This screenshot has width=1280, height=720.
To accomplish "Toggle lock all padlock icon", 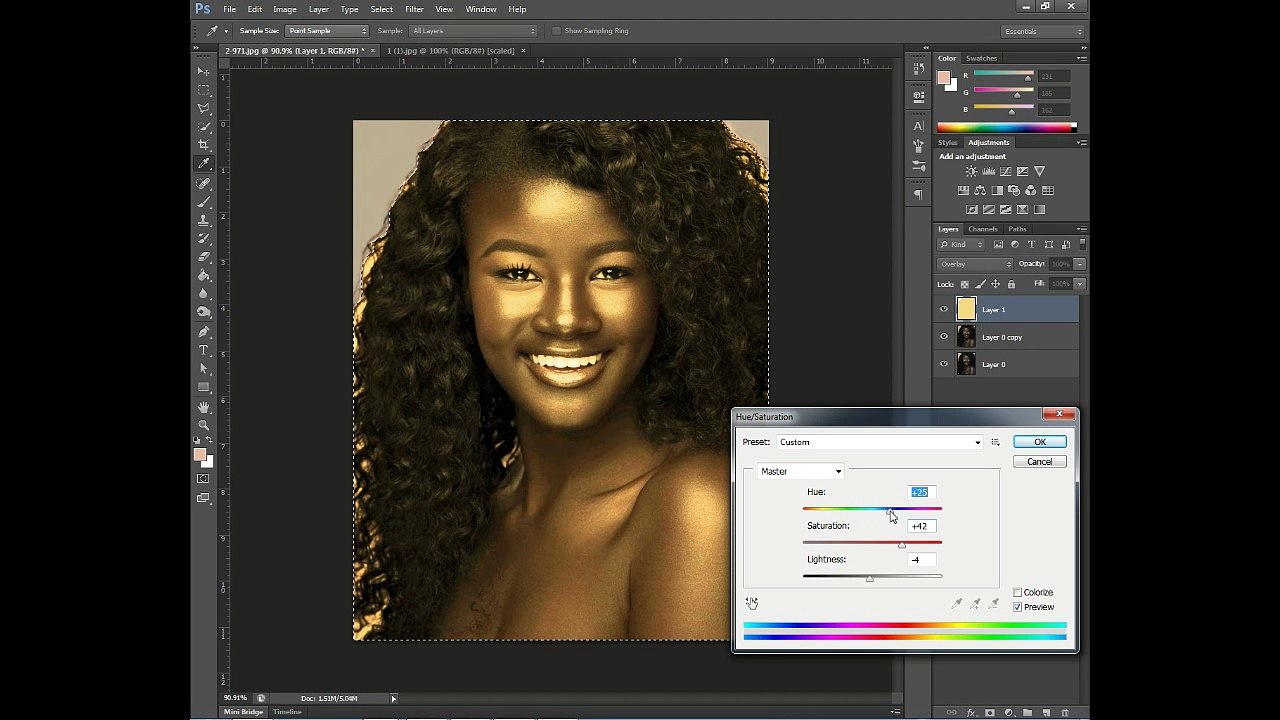I will point(1011,284).
